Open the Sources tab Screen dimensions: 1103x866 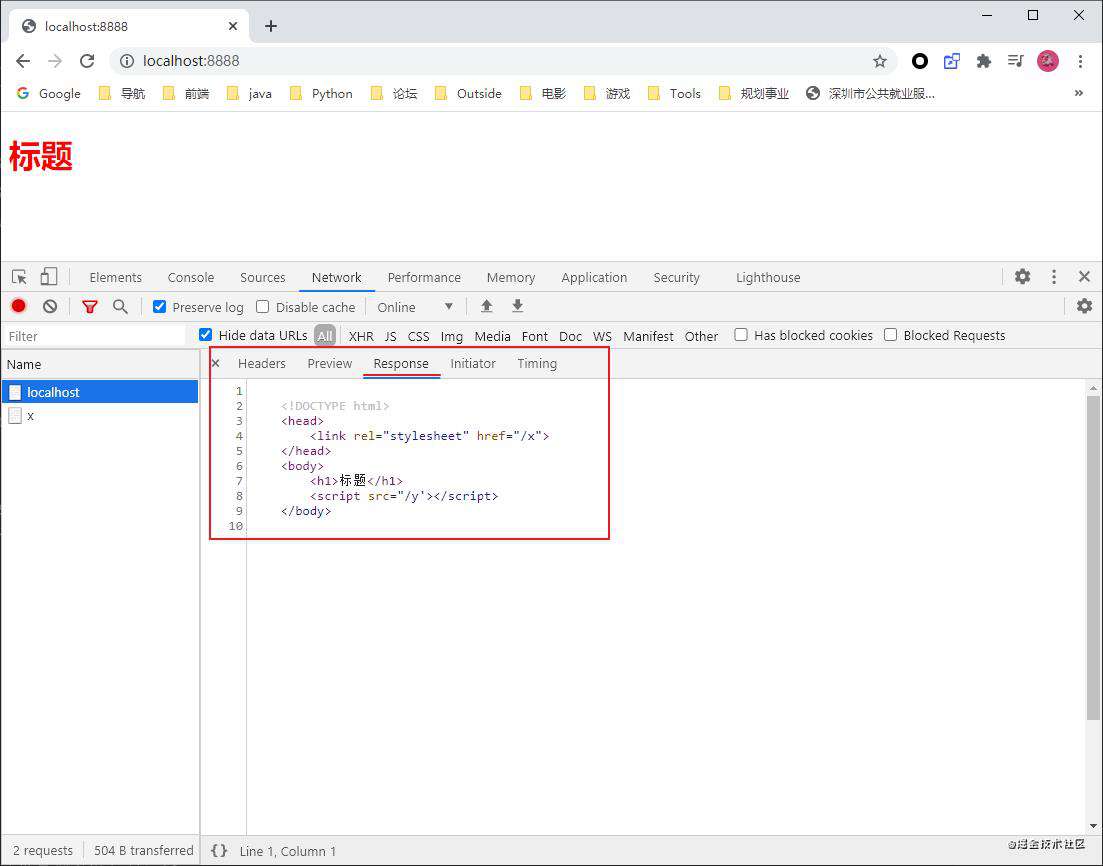pyautogui.click(x=262, y=277)
